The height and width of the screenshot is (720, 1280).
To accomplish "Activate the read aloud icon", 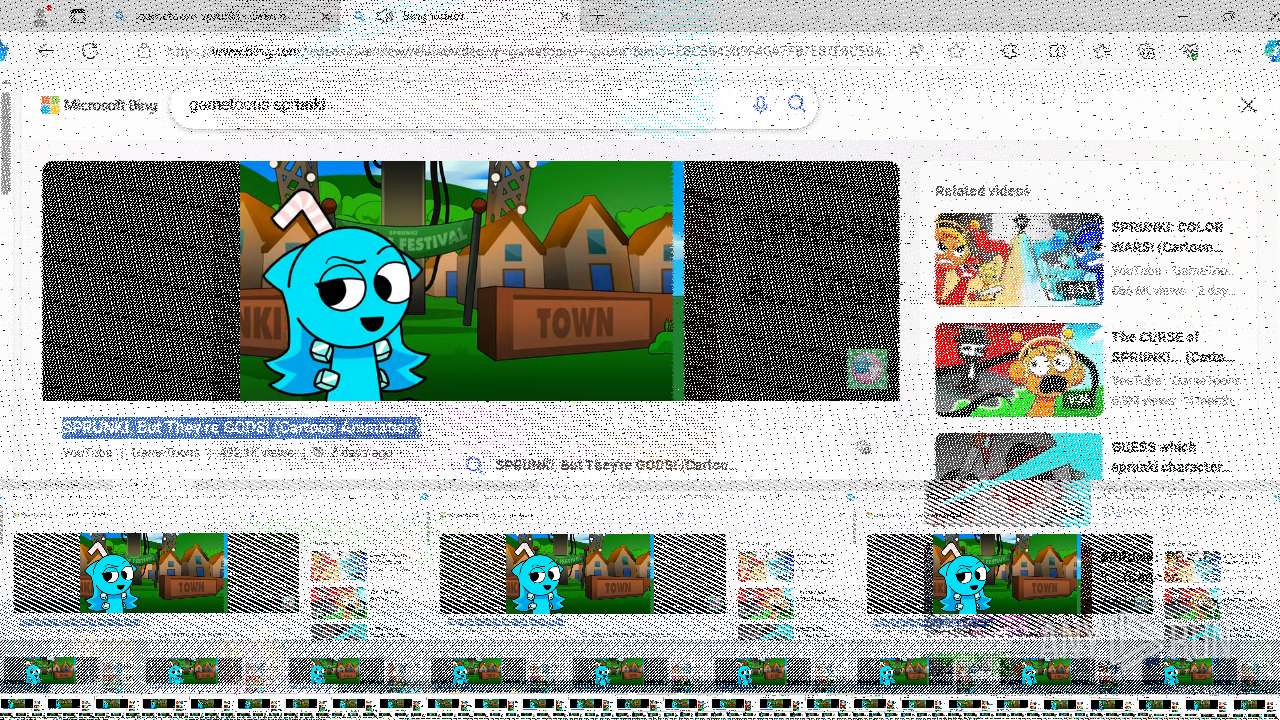I will click(x=915, y=51).
